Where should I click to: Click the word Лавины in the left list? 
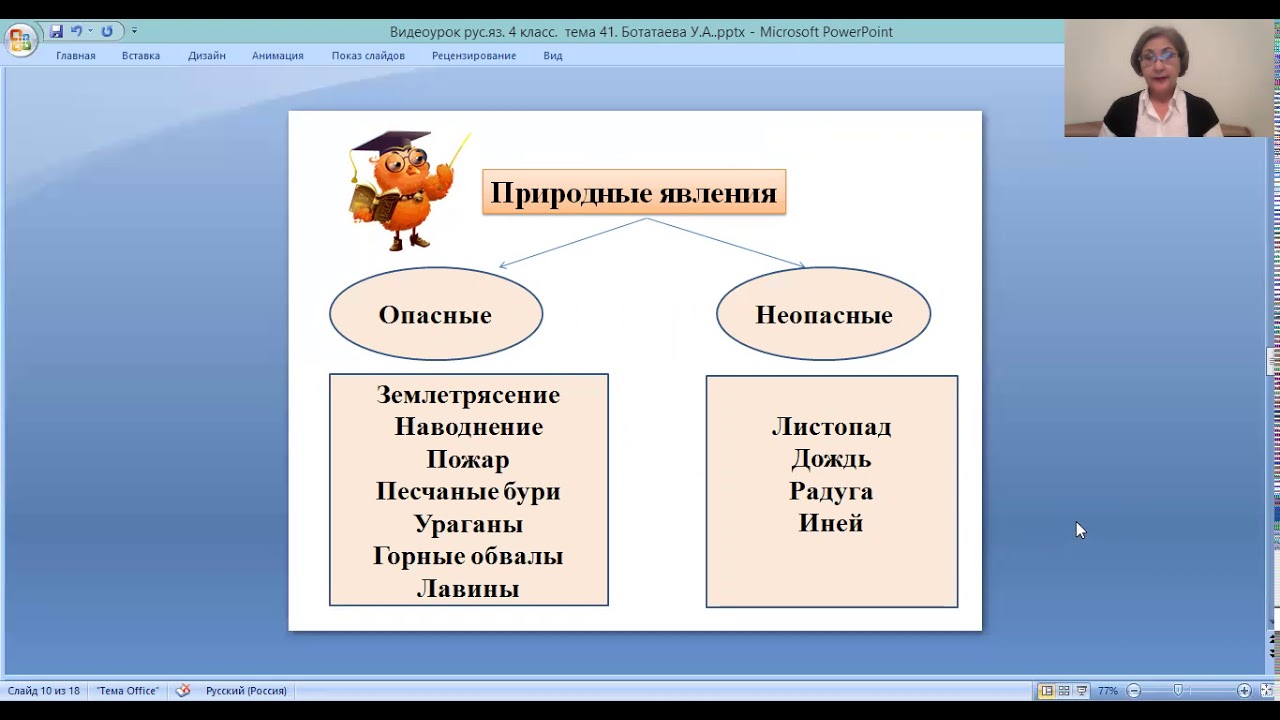click(468, 588)
